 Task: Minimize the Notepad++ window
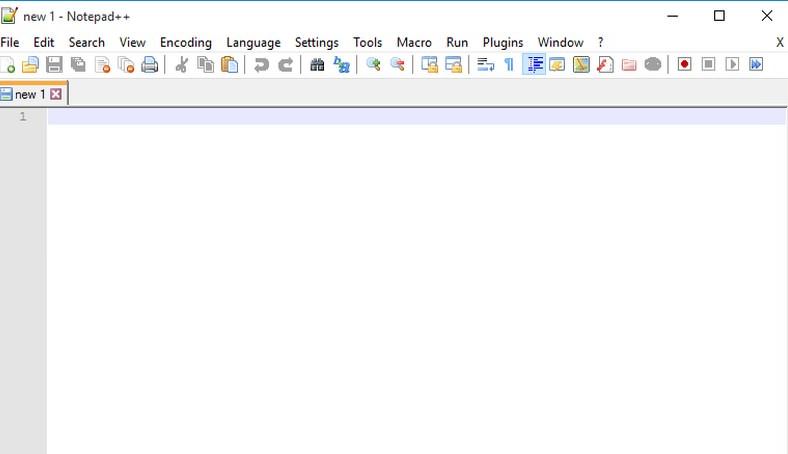click(672, 16)
